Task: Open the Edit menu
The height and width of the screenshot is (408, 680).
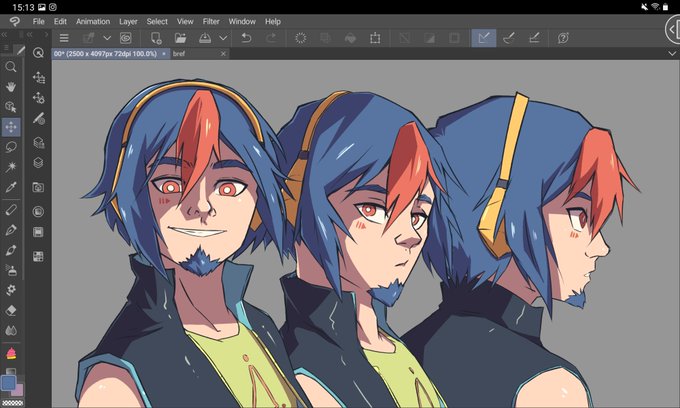Action: click(x=60, y=21)
